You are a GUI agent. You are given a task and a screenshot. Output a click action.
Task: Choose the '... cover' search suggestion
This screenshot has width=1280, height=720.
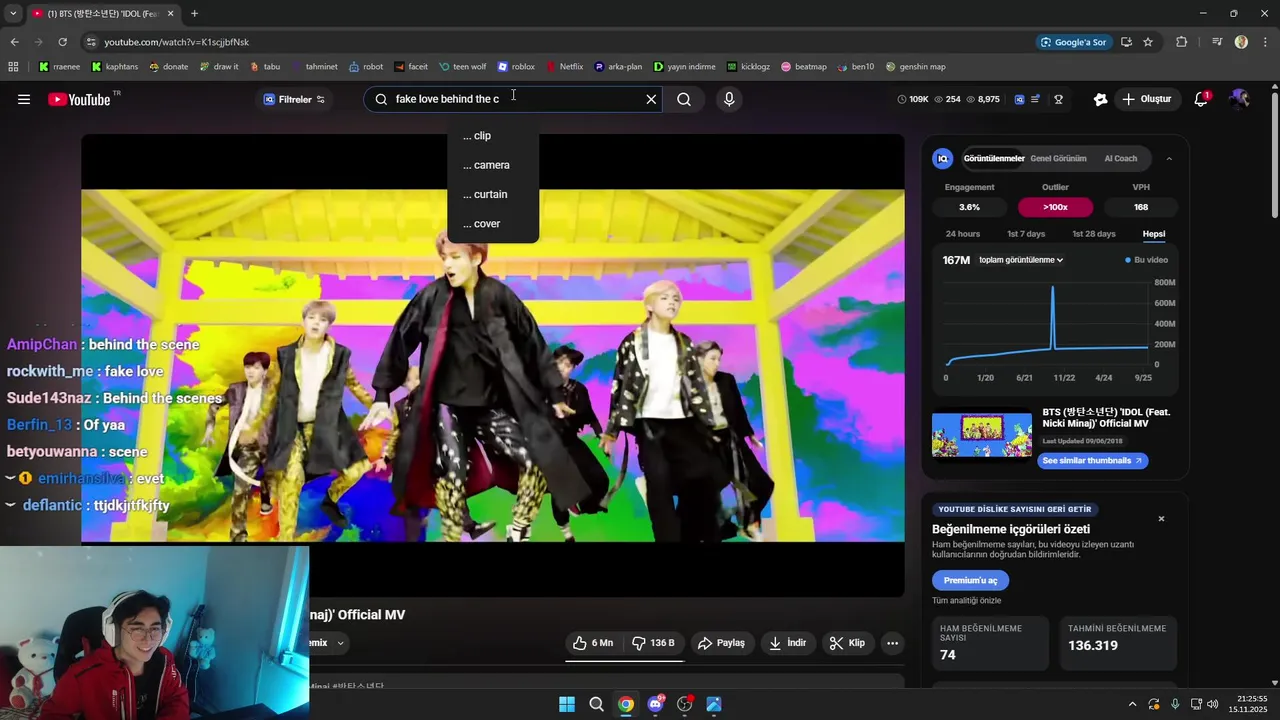click(x=493, y=224)
